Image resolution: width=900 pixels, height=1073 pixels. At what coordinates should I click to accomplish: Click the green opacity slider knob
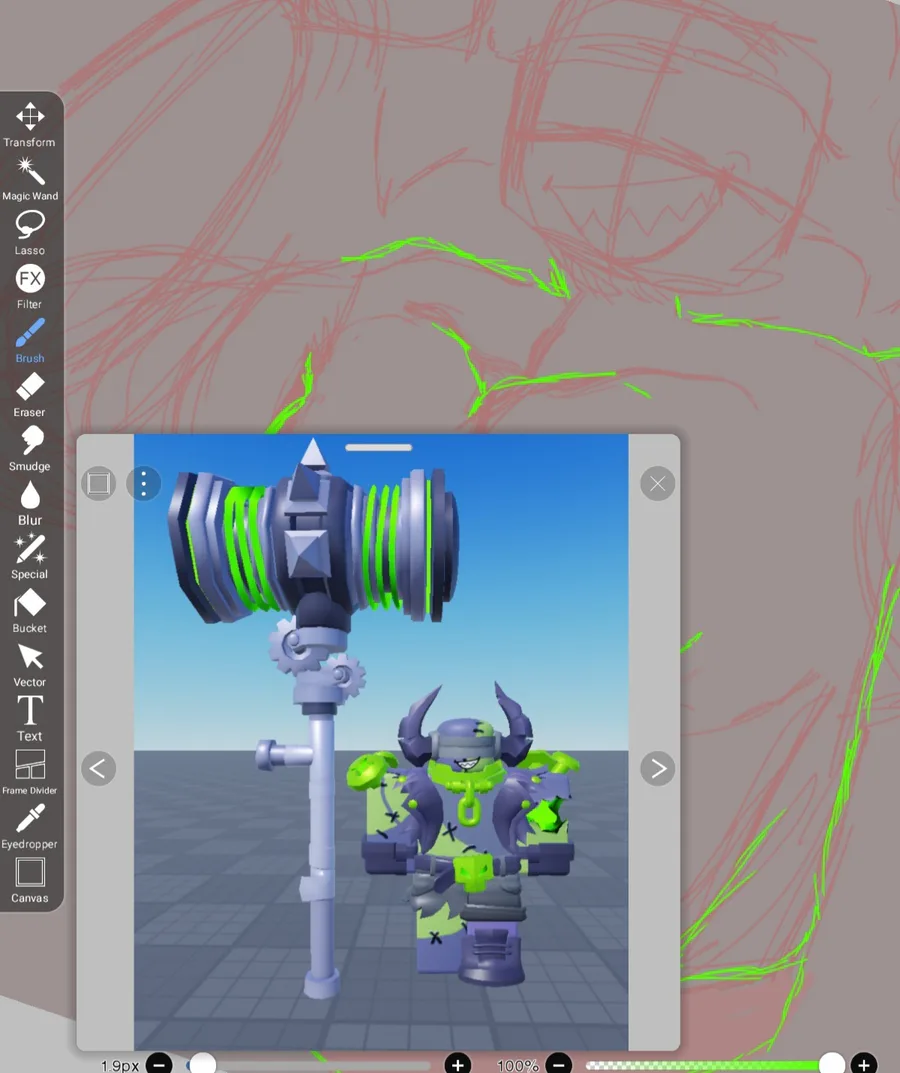832,1064
